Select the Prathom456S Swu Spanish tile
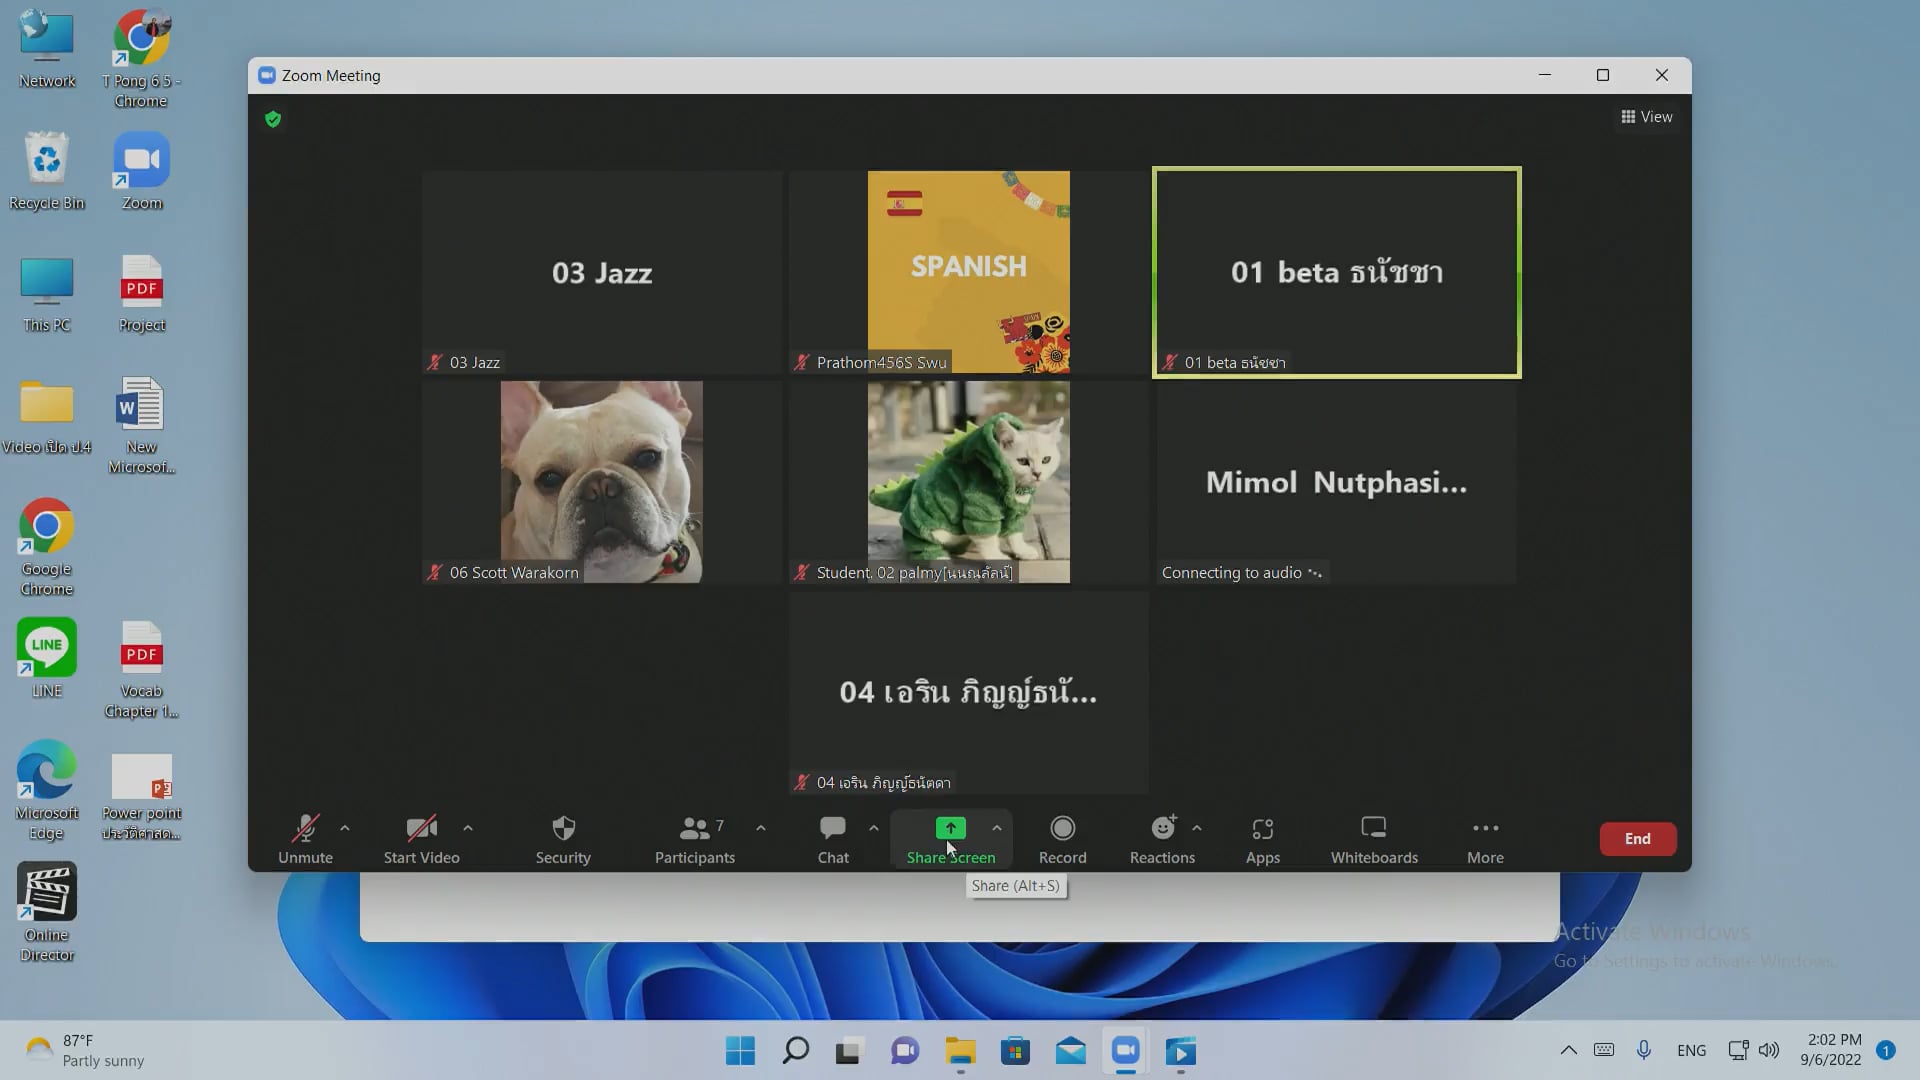Image resolution: width=1920 pixels, height=1080 pixels. coord(969,272)
